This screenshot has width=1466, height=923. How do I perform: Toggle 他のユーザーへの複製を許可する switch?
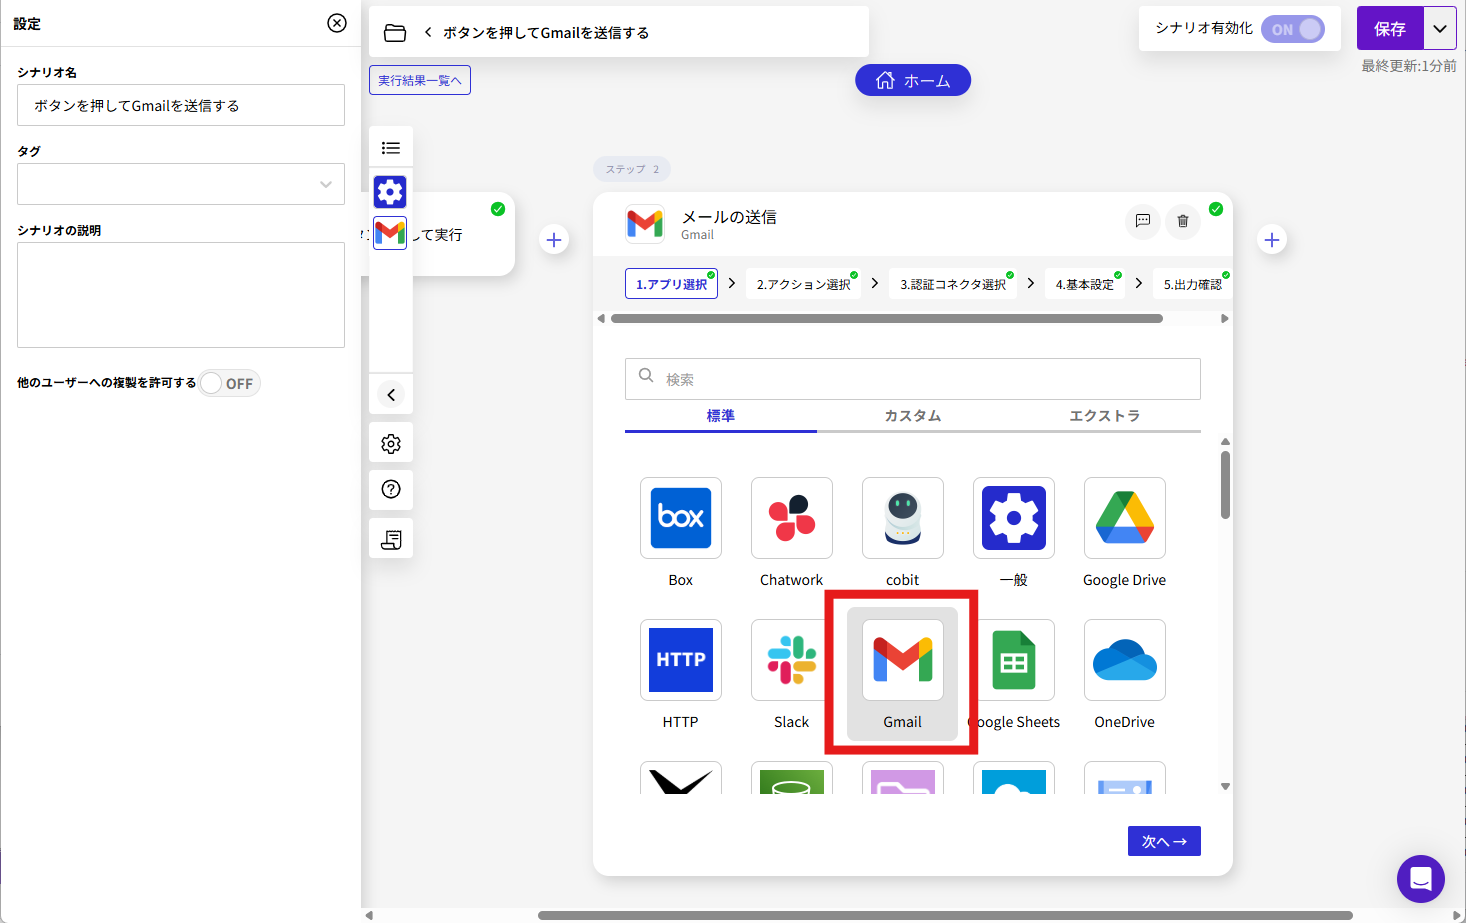pyautogui.click(x=229, y=383)
